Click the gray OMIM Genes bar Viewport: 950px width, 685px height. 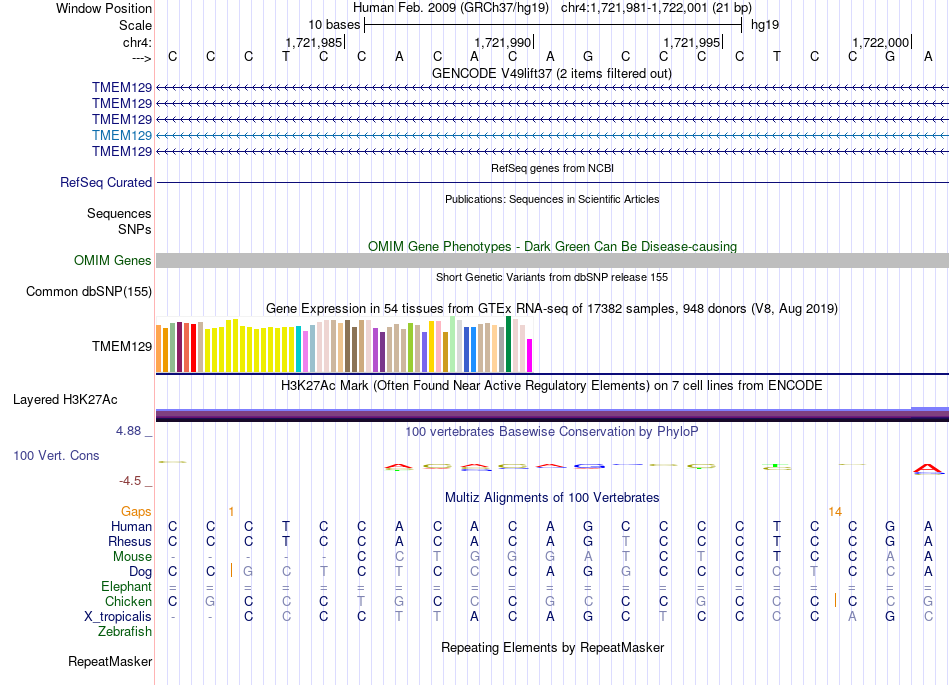point(552,260)
